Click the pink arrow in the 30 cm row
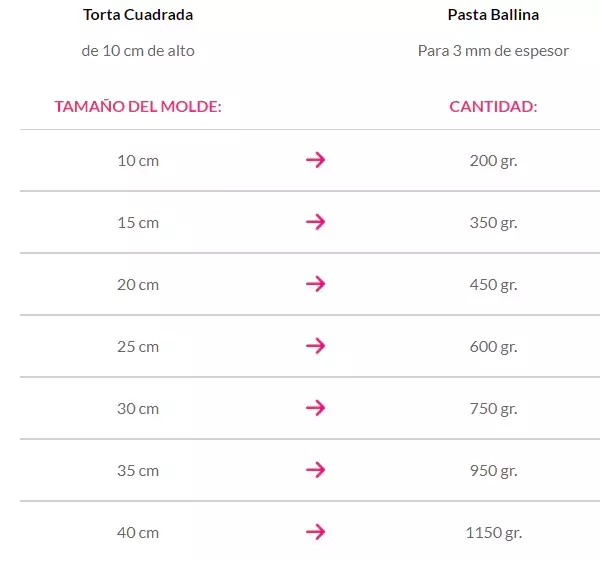Screen dimensions: 600x561 point(315,408)
